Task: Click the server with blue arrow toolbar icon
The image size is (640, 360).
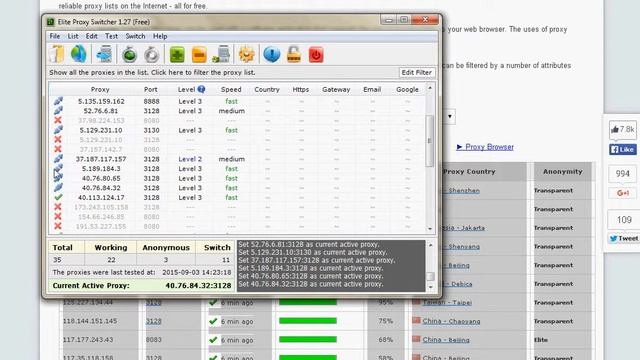Action: tap(104, 54)
